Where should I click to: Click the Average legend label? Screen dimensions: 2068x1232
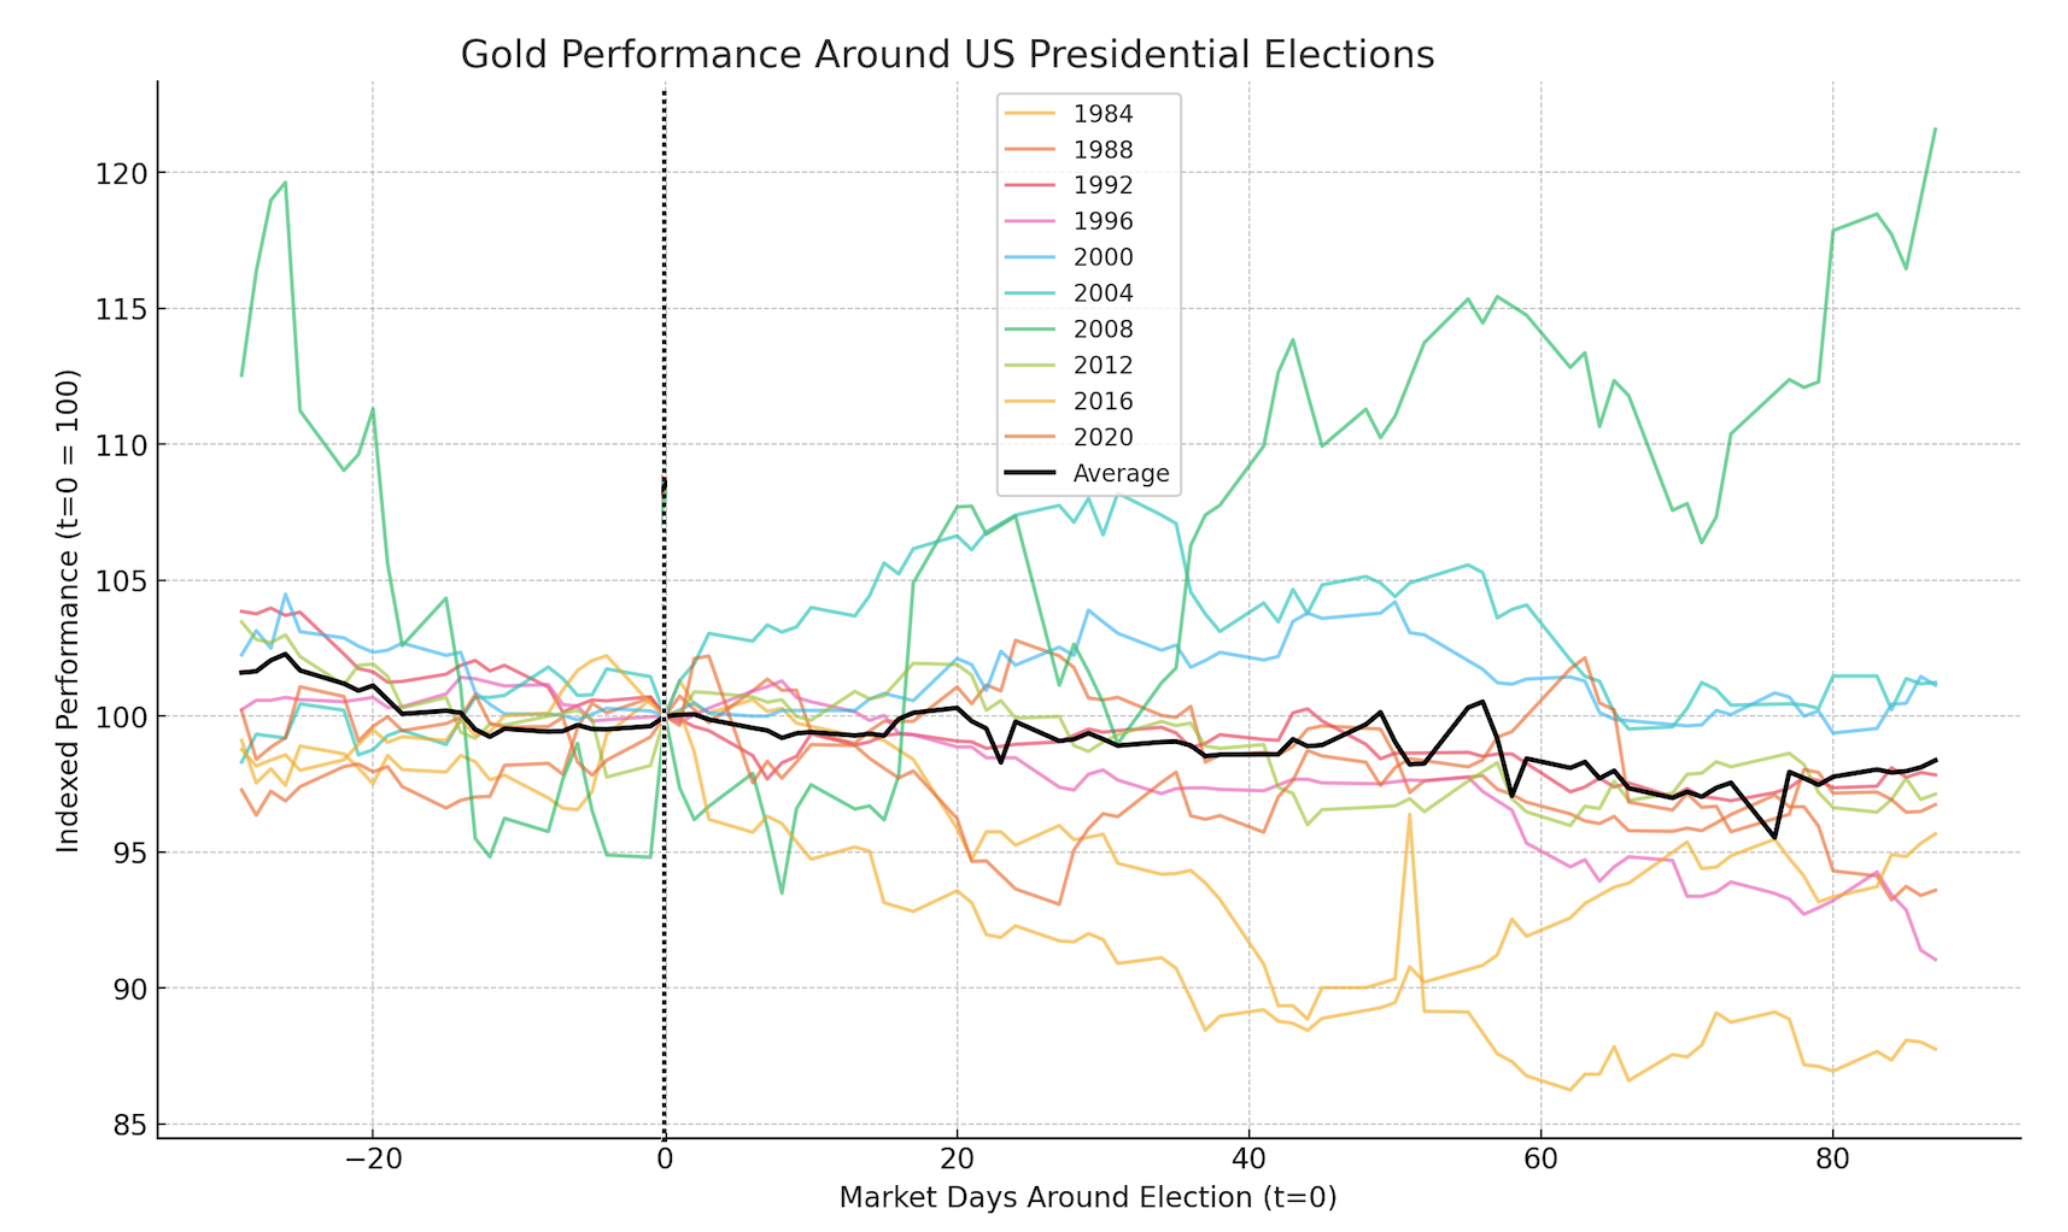pos(1120,473)
